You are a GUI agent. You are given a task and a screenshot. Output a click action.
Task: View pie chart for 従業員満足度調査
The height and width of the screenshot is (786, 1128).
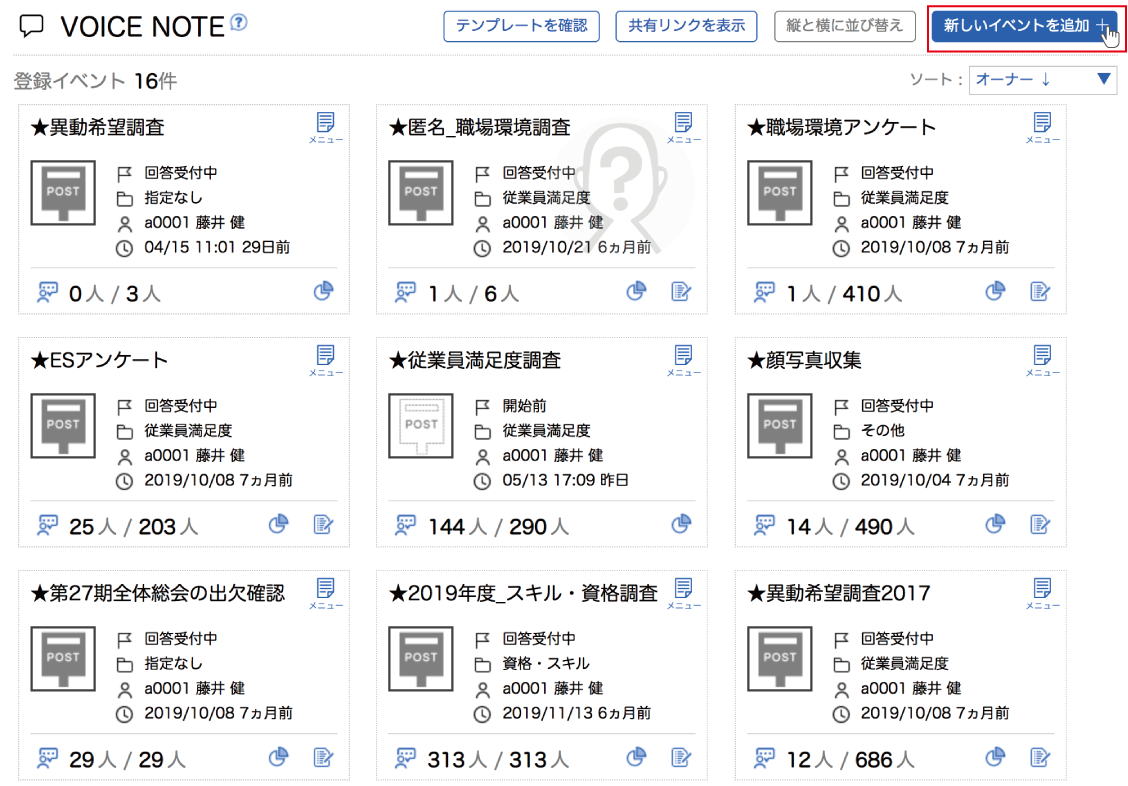tap(682, 524)
